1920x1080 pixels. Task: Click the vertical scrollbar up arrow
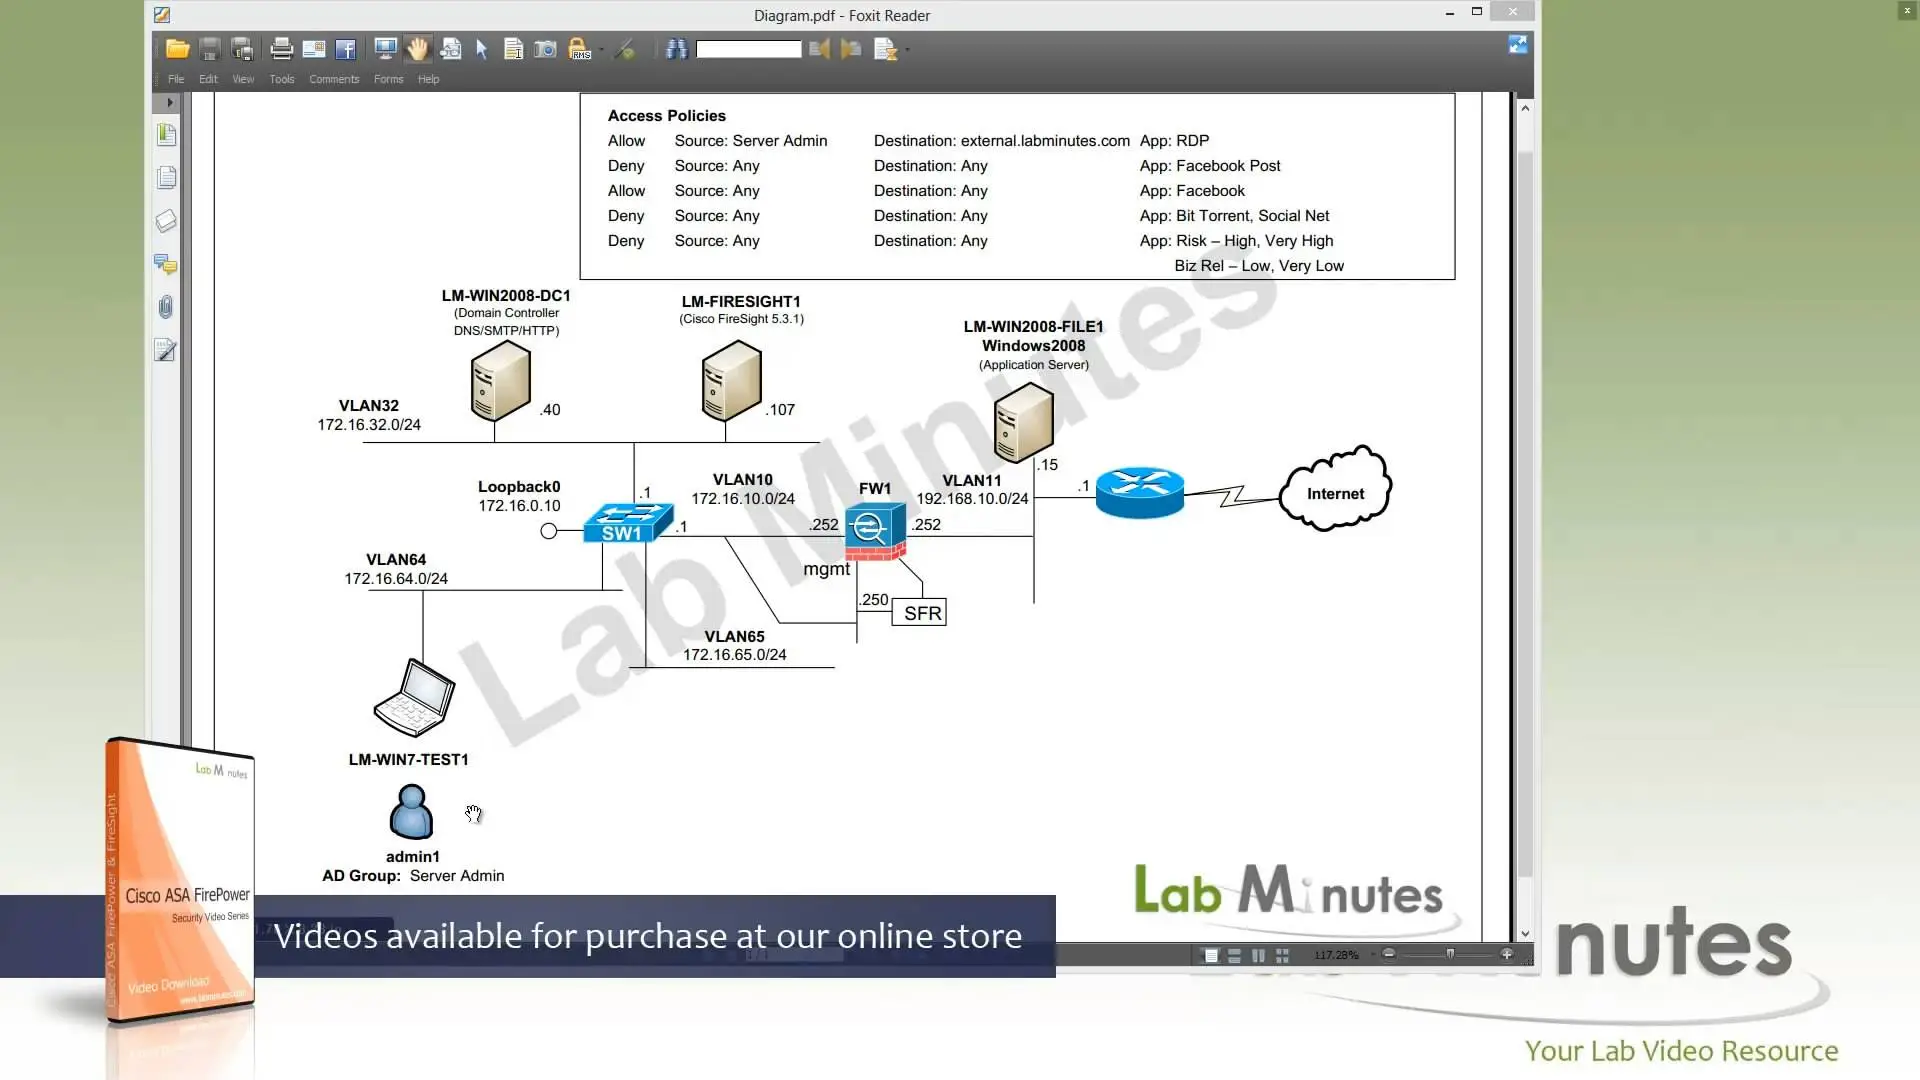pyautogui.click(x=1525, y=107)
